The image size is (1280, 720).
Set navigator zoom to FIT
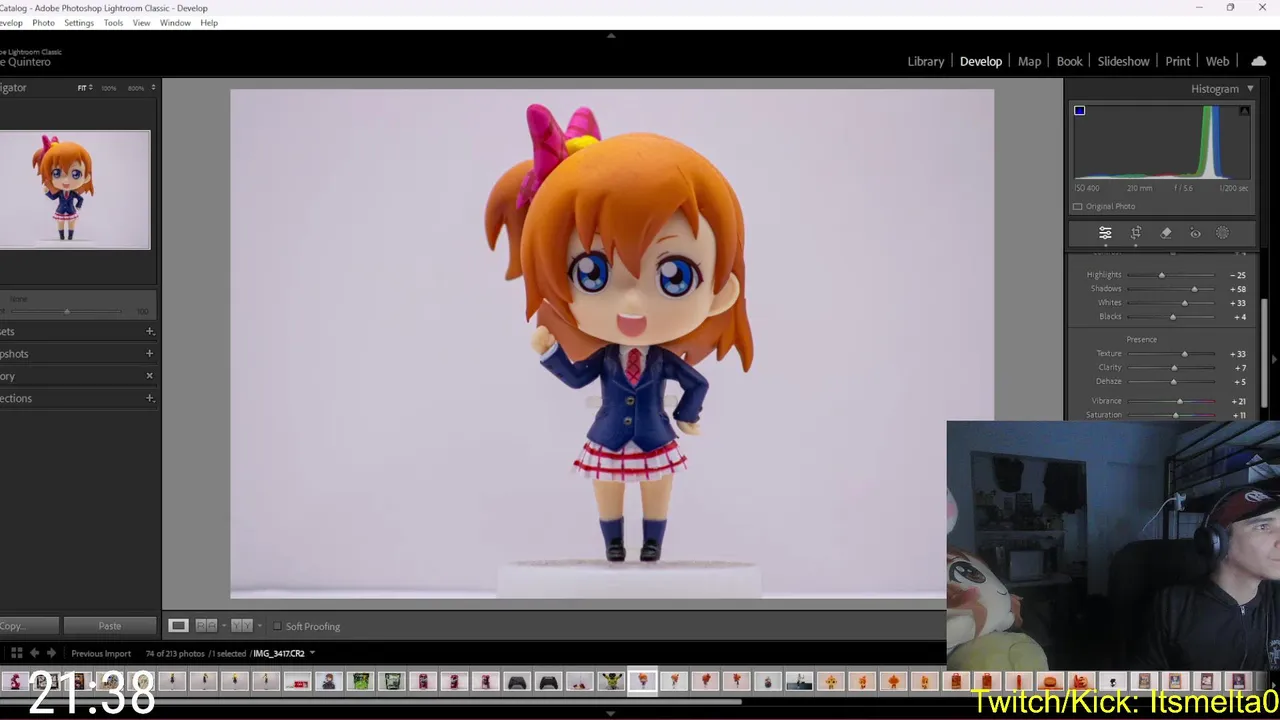83,88
